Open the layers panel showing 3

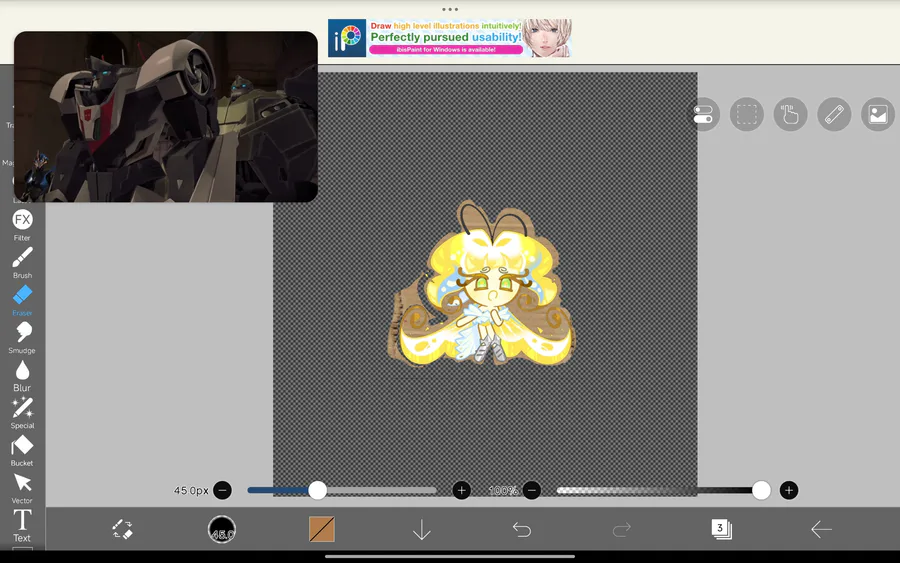pos(721,529)
